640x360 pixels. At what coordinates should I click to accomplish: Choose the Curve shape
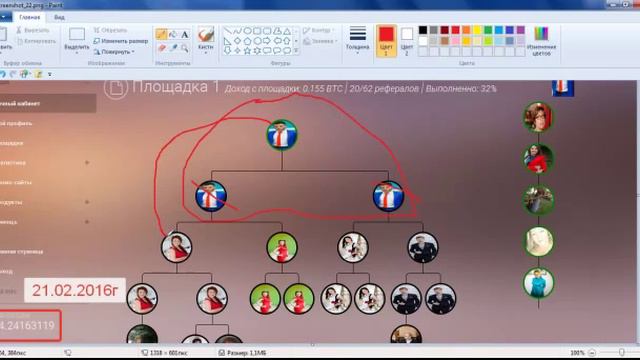point(238,31)
